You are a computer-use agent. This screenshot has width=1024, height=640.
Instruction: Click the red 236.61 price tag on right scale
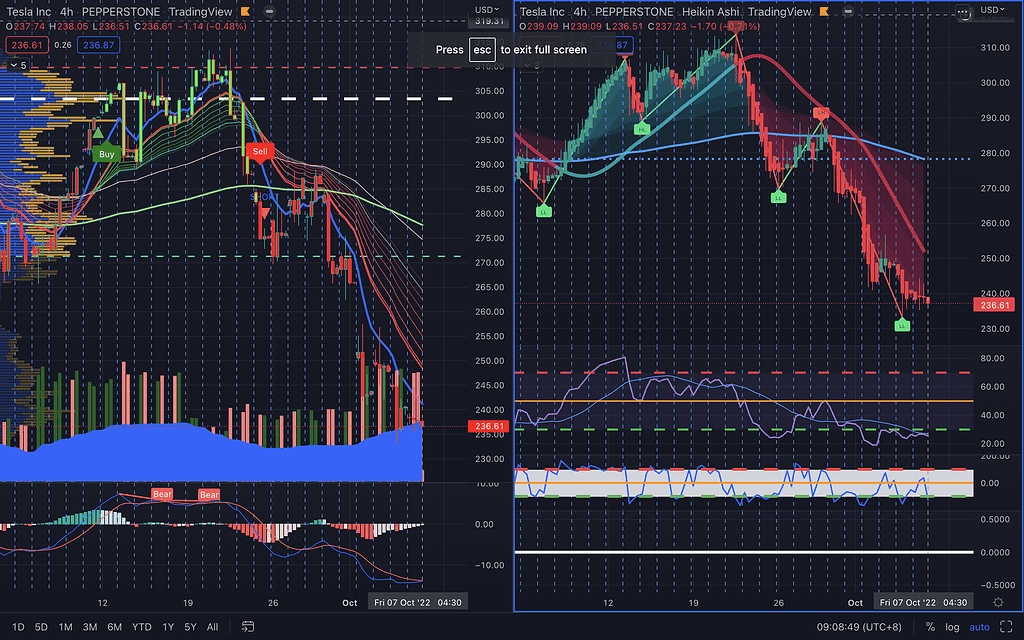click(x=994, y=305)
